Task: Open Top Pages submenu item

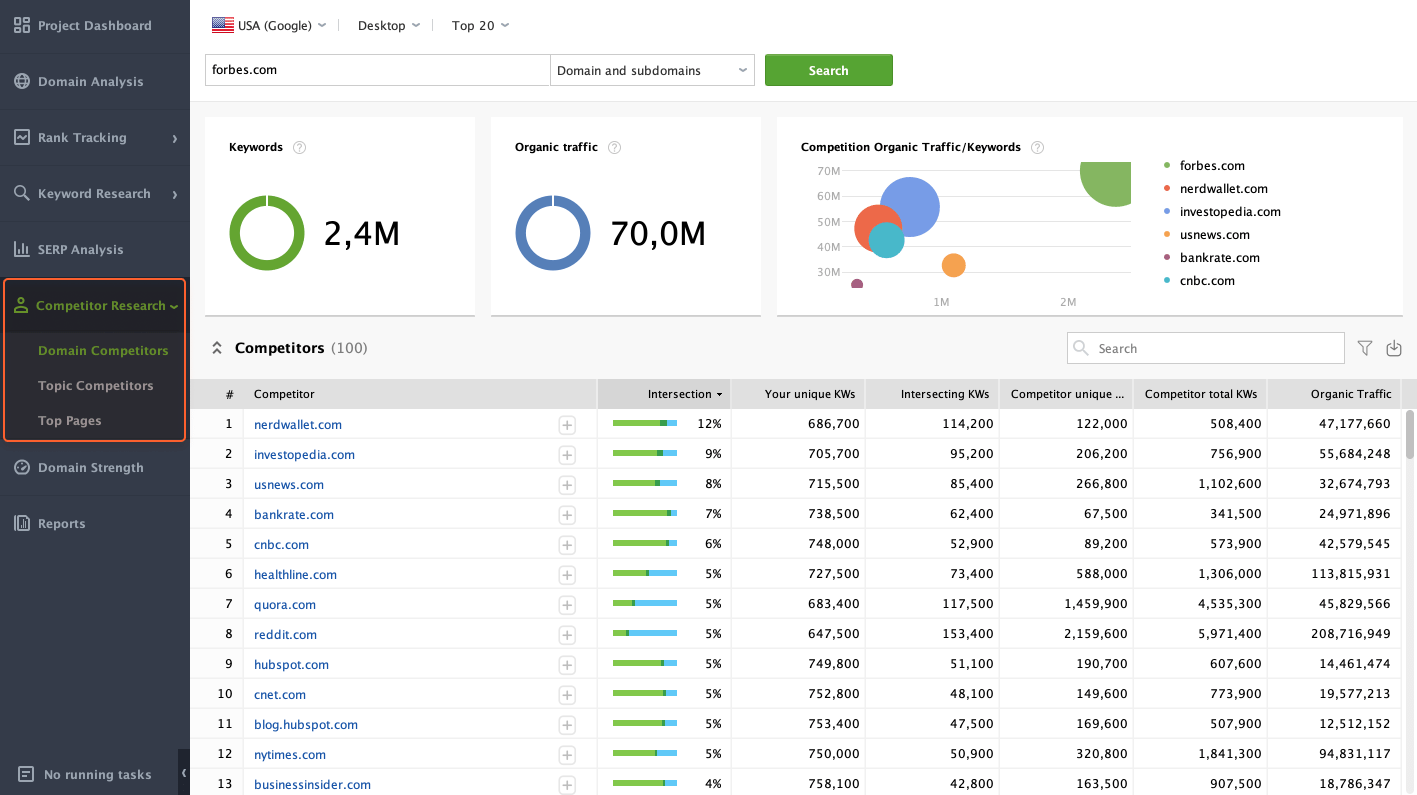Action: coord(70,420)
